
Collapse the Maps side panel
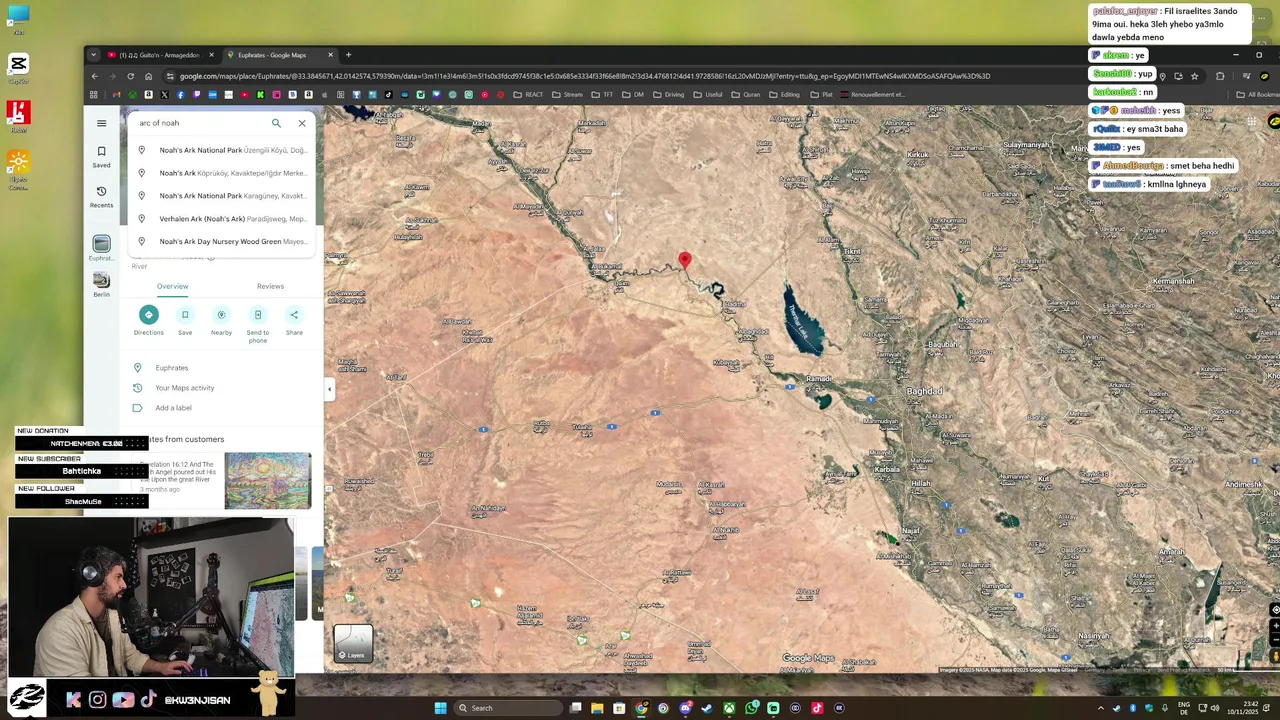(330, 389)
